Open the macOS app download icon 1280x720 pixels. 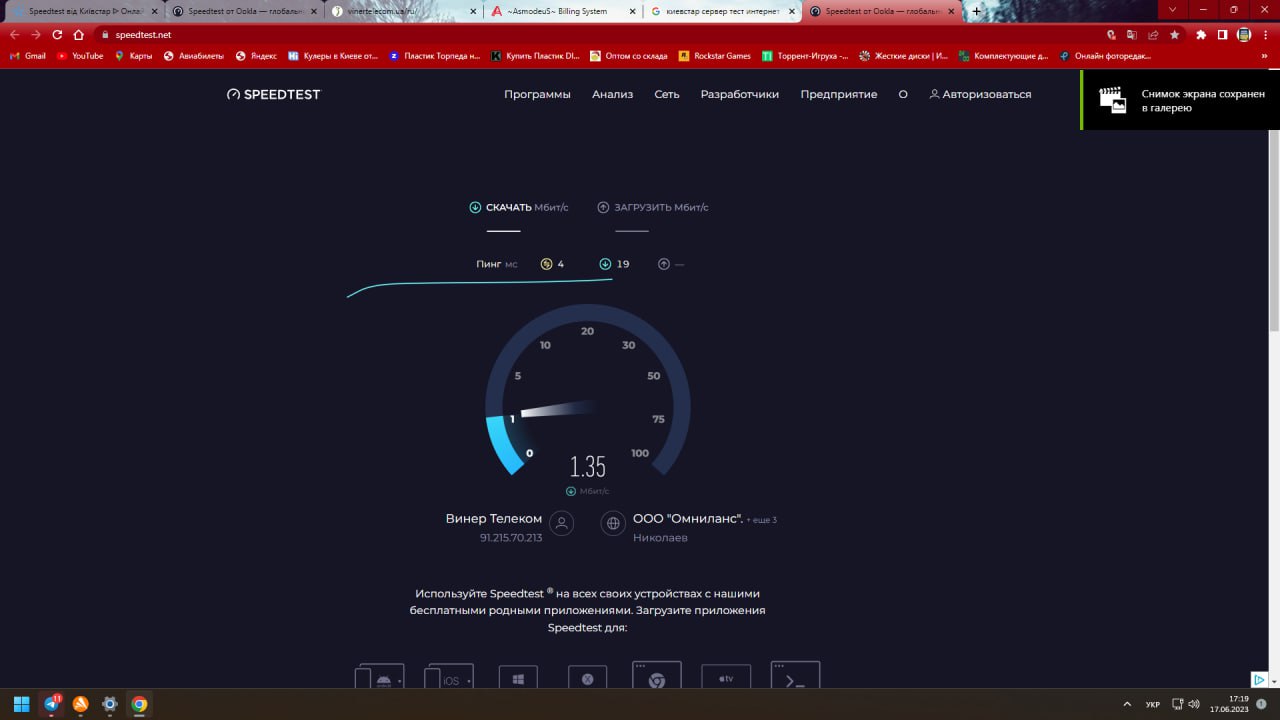coord(588,677)
